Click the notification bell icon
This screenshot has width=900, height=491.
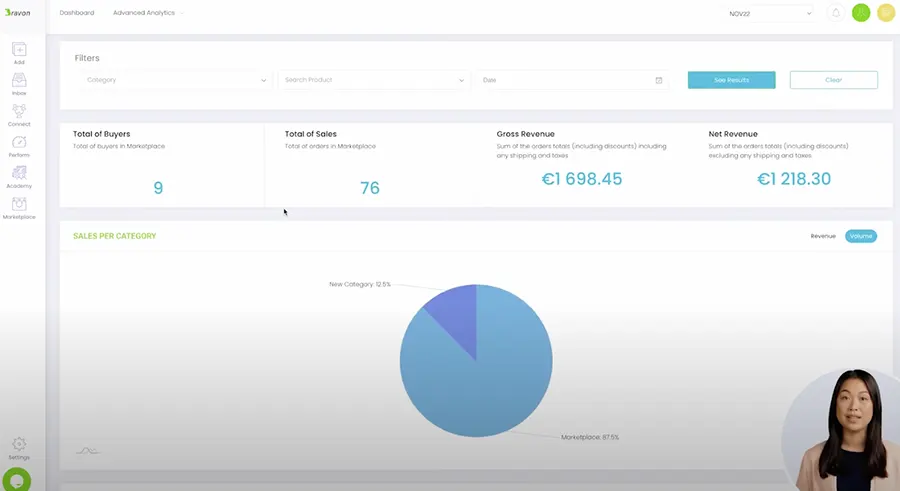click(836, 13)
